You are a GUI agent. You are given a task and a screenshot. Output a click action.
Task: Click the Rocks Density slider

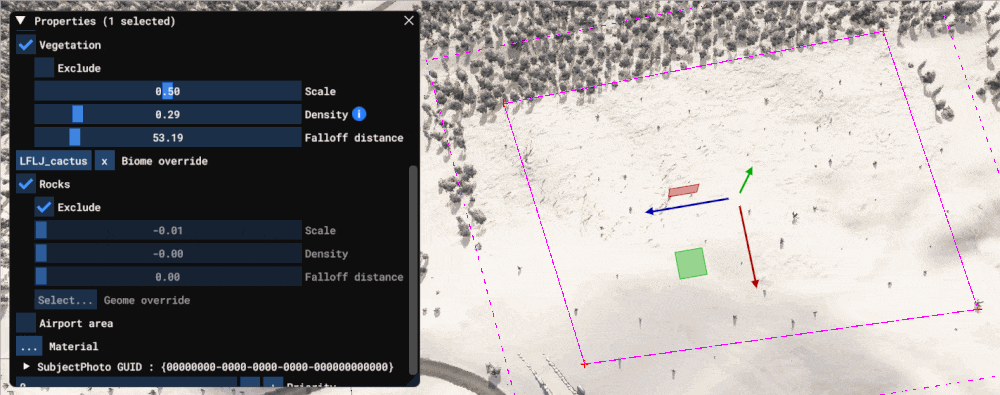(167, 253)
